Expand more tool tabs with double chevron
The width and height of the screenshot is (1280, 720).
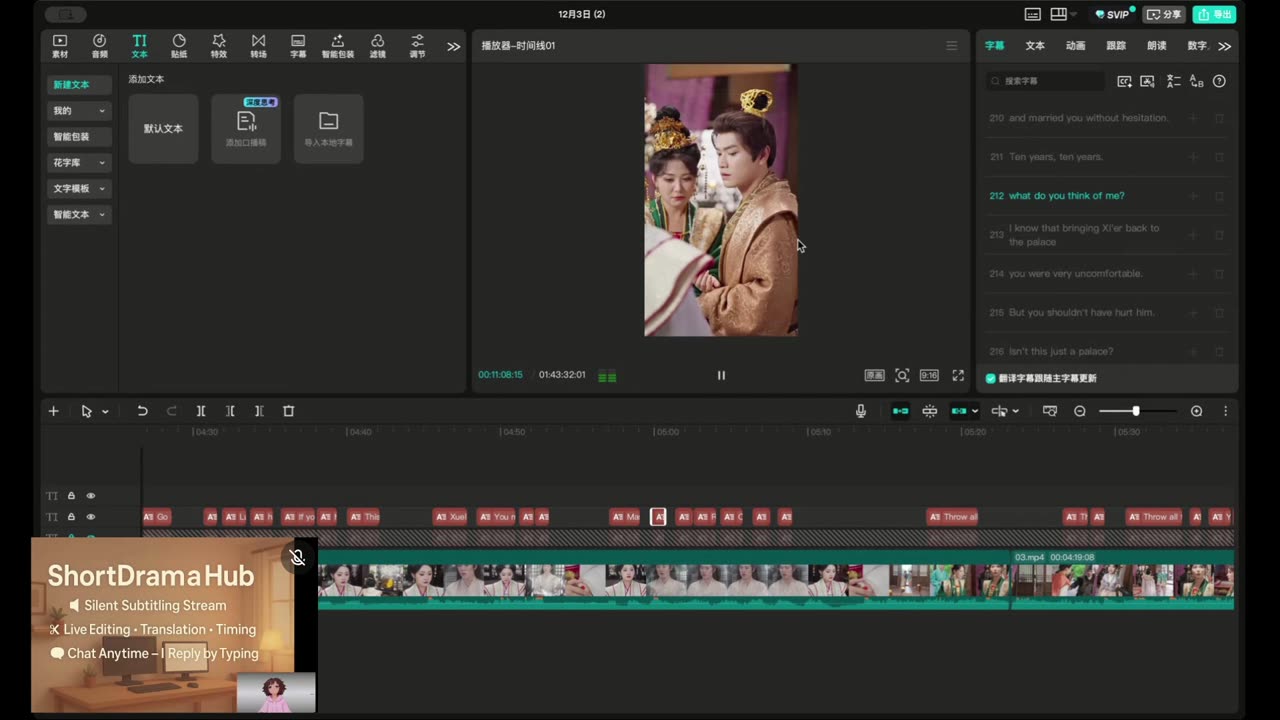point(454,46)
